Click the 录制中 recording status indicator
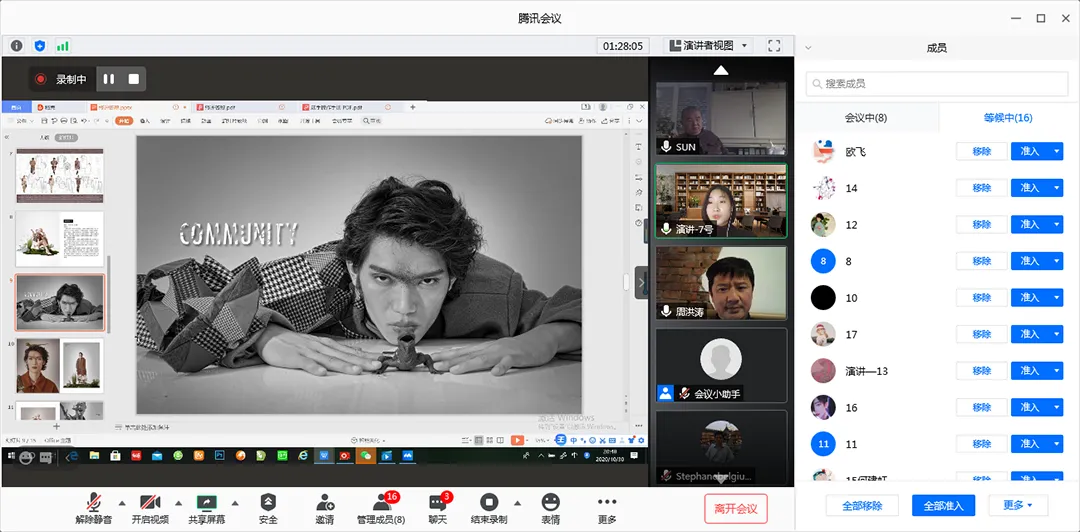The width and height of the screenshot is (1080, 532). pyautogui.click(x=61, y=79)
